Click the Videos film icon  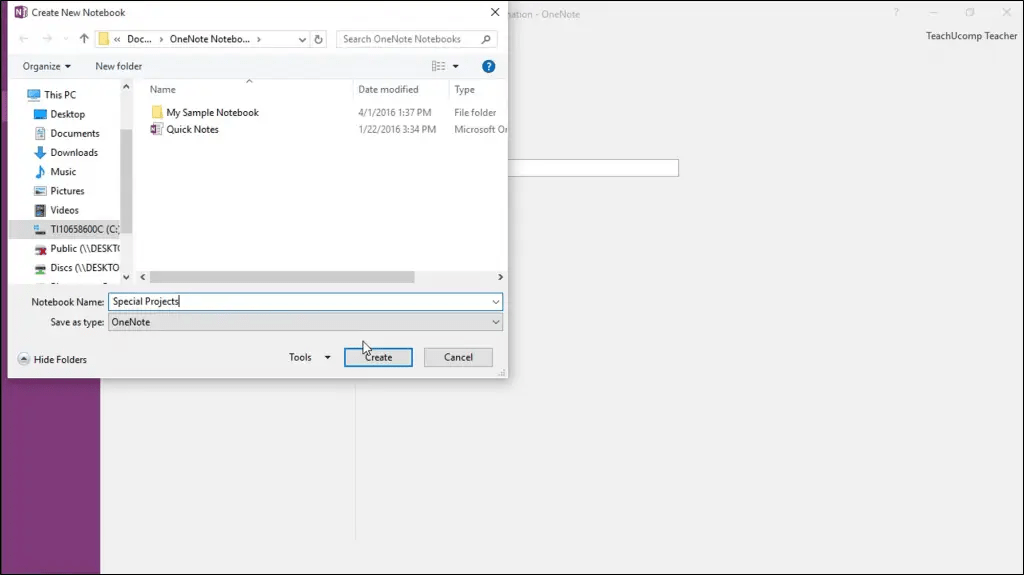point(40,210)
